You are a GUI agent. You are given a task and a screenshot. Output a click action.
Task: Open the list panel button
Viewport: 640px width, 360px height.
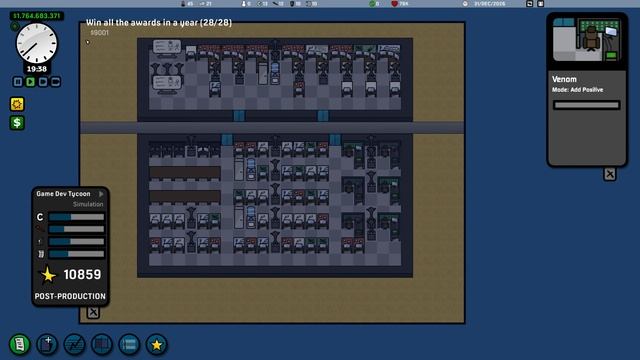point(129,344)
